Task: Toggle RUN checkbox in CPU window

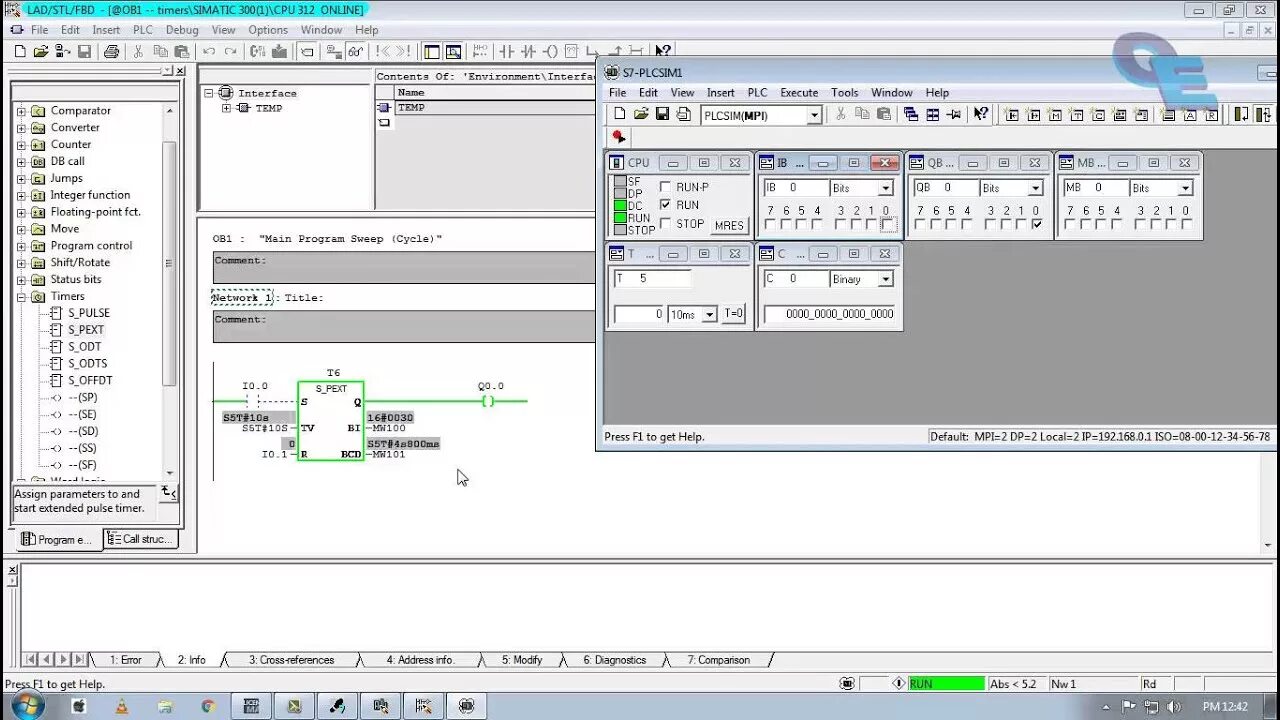Action: [665, 205]
